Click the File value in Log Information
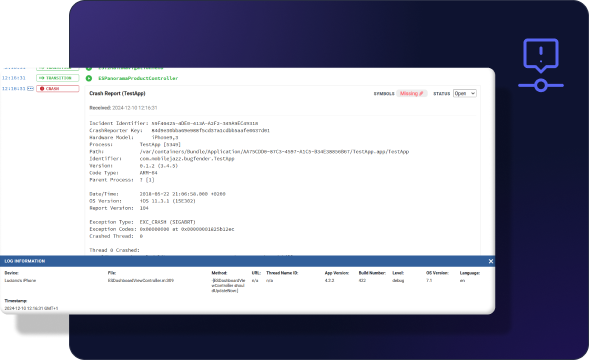This screenshot has width=589, height=360. [141, 280]
